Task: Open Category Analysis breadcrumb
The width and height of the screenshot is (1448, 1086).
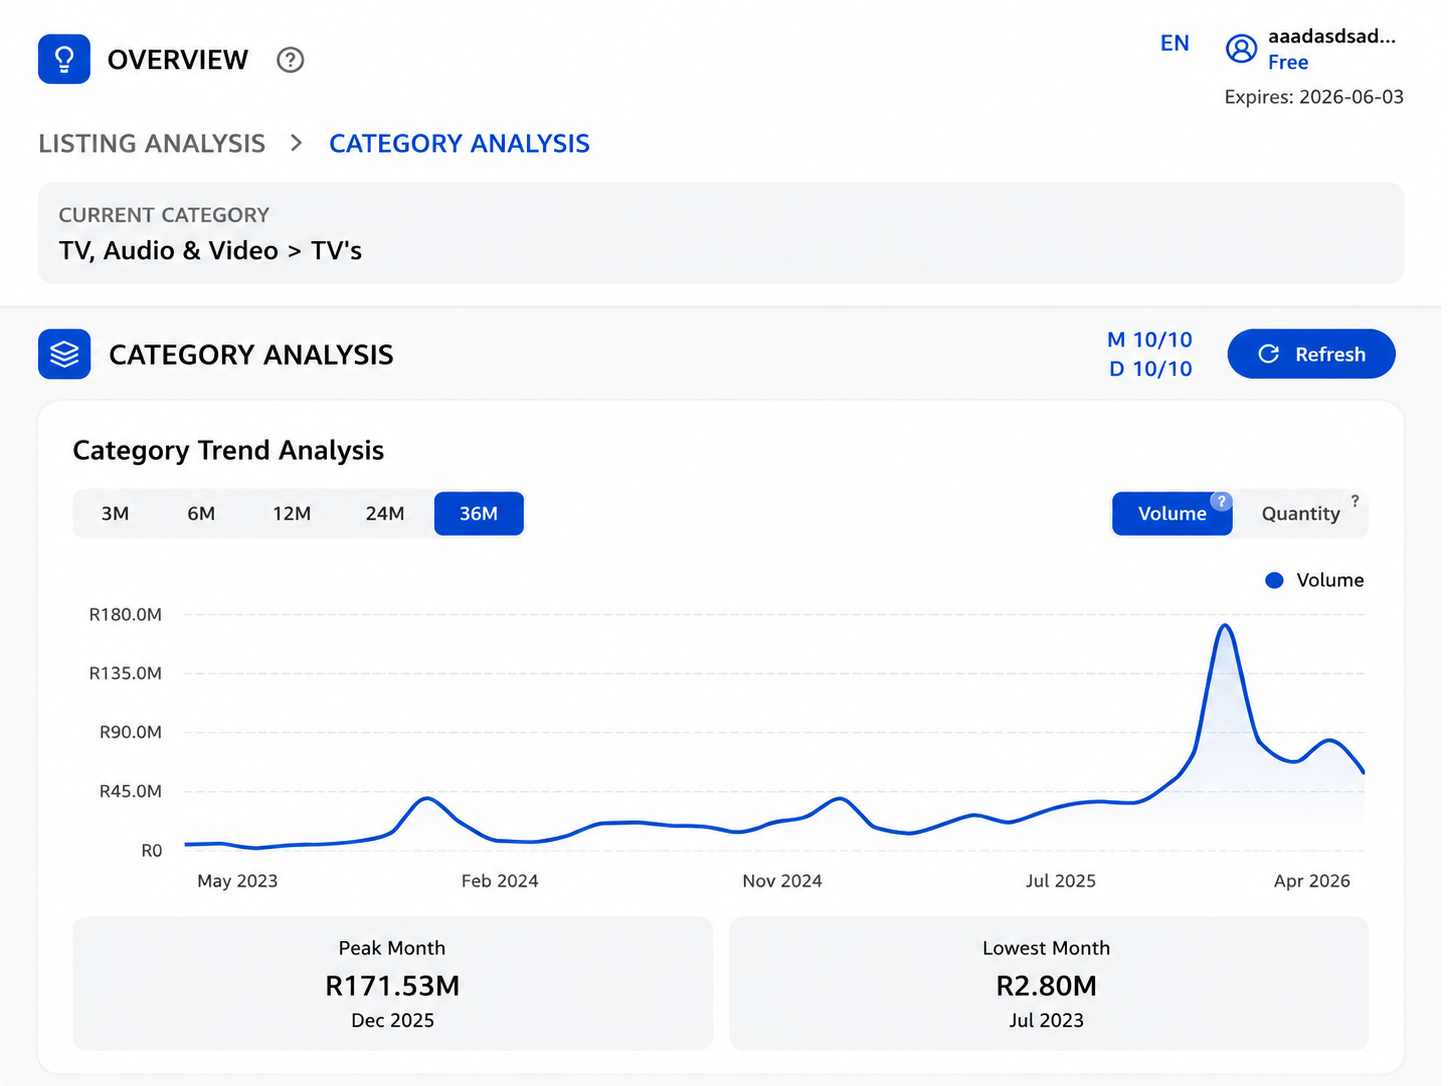Action: point(459,144)
